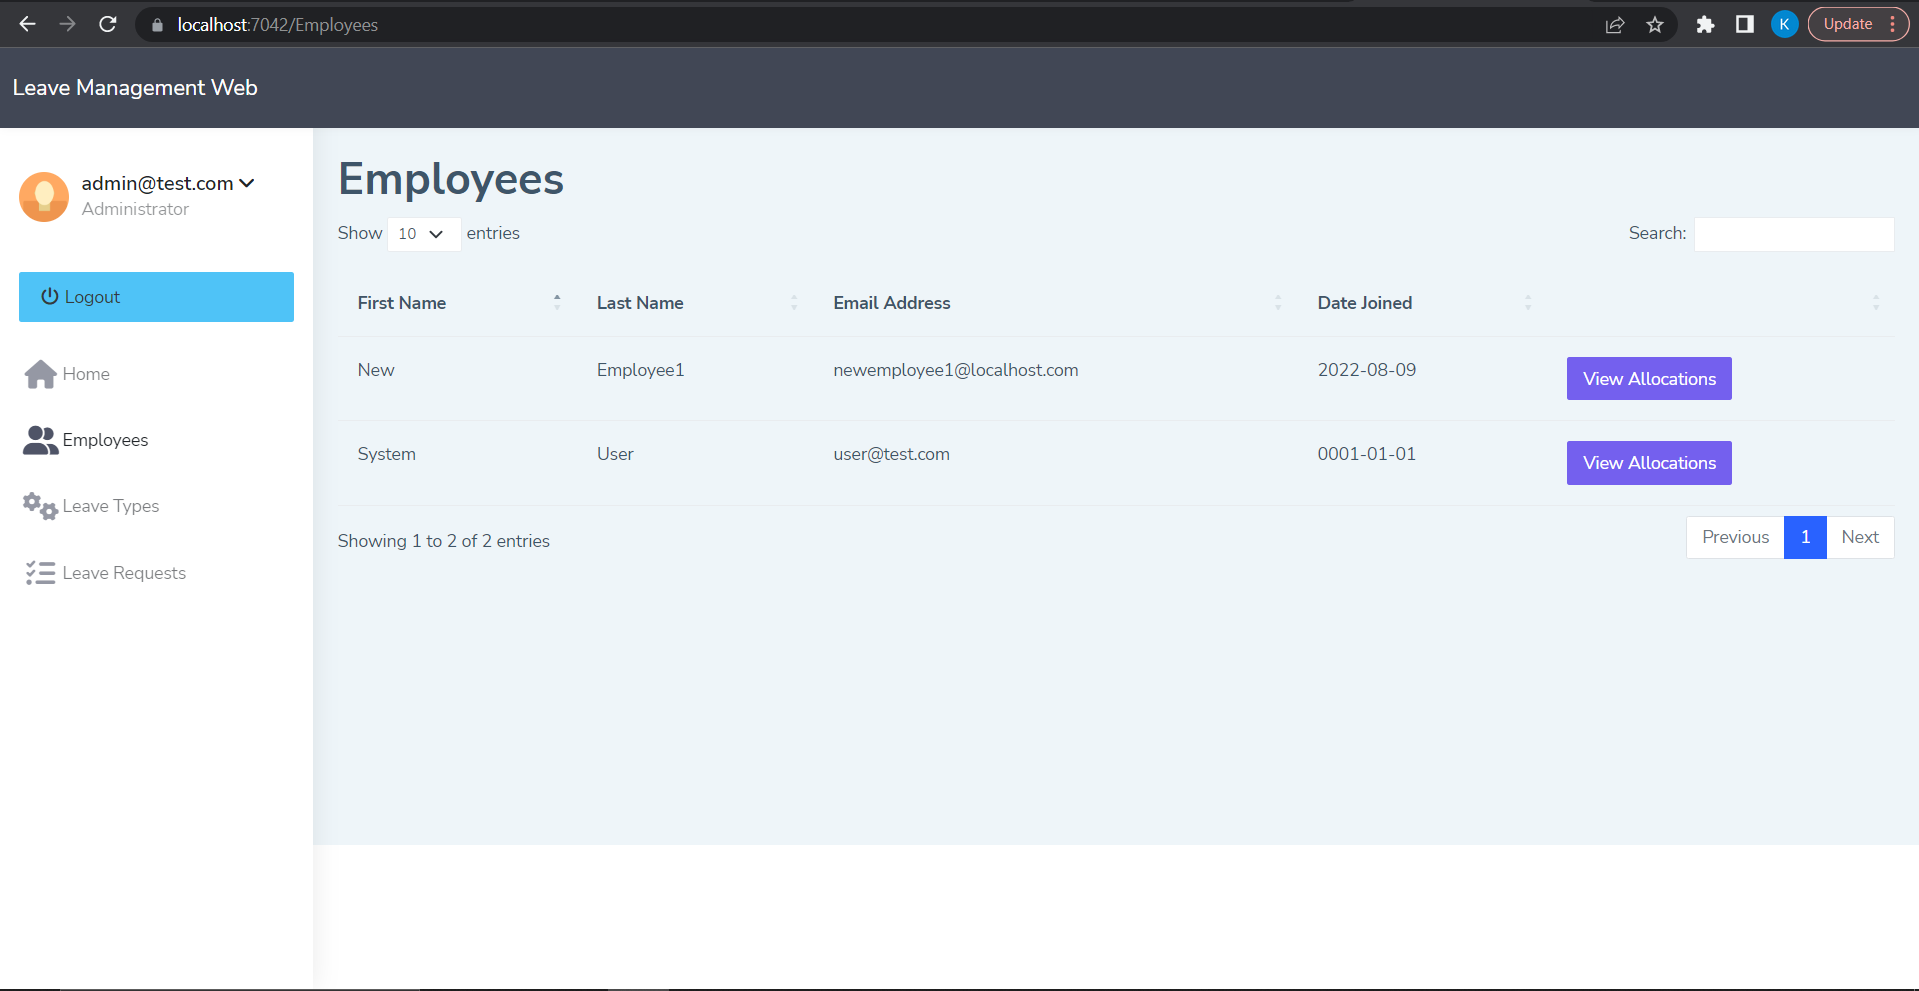
Task: Click the browser page reload icon
Action: (x=107, y=24)
